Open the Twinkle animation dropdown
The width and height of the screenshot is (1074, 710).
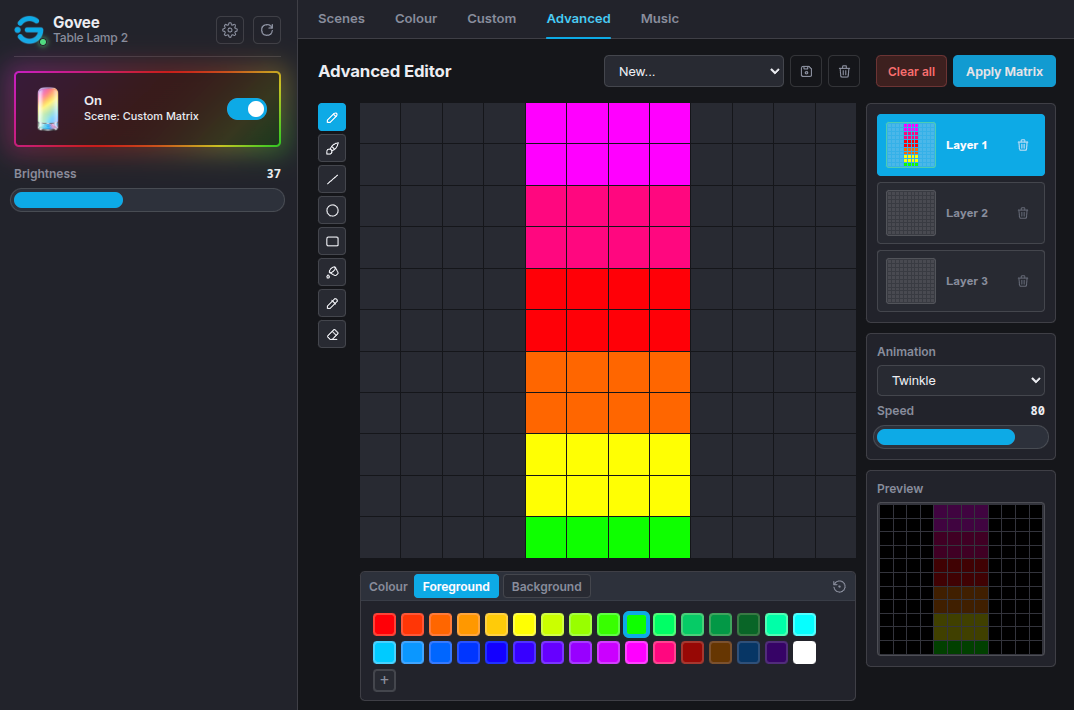(960, 381)
